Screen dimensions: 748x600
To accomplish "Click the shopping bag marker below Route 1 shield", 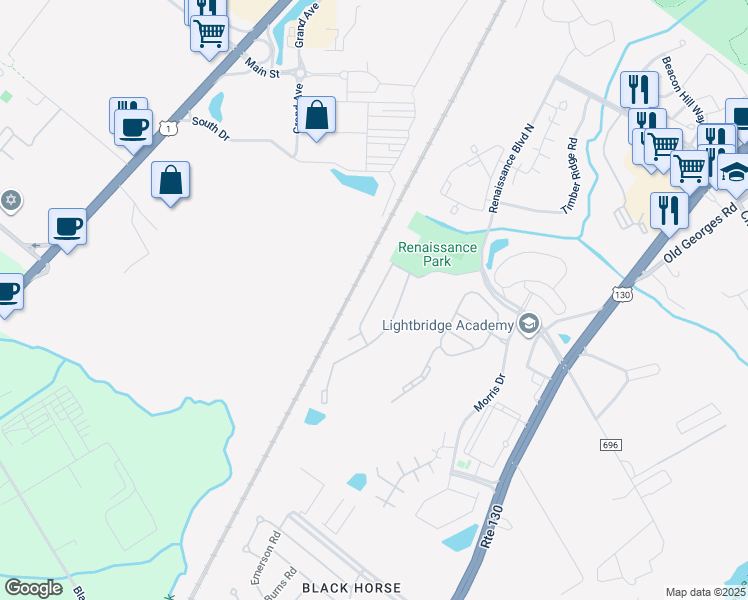I will 170,181.
